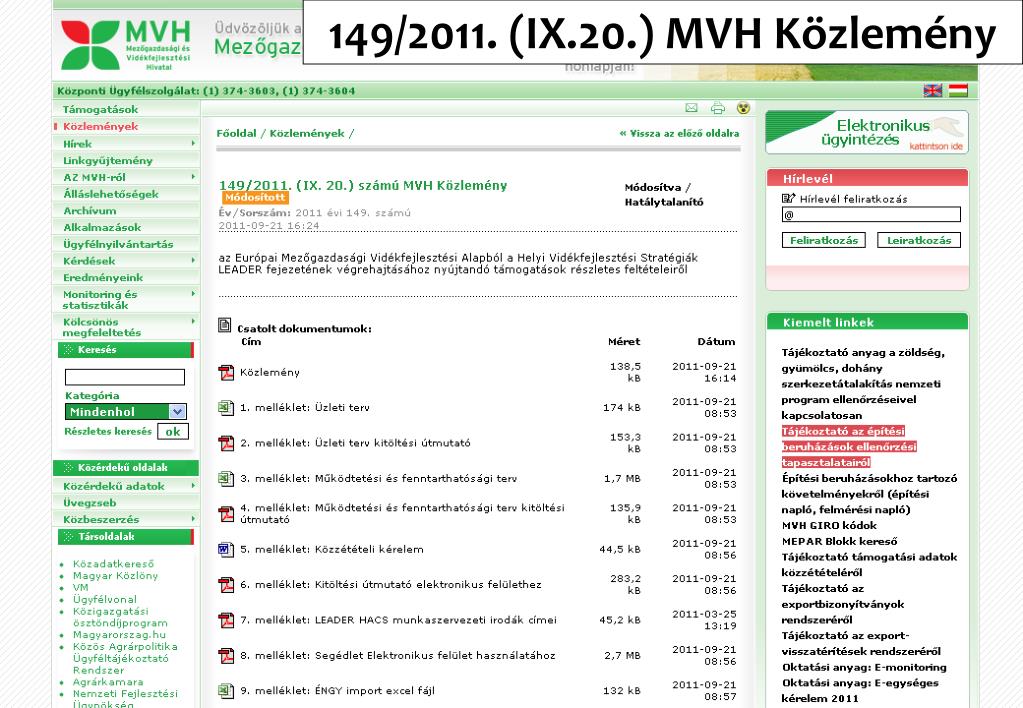Viewport: 1023px width, 708px height.
Task: Click the Elektronikus ügyintézés banner
Action: click(867, 132)
